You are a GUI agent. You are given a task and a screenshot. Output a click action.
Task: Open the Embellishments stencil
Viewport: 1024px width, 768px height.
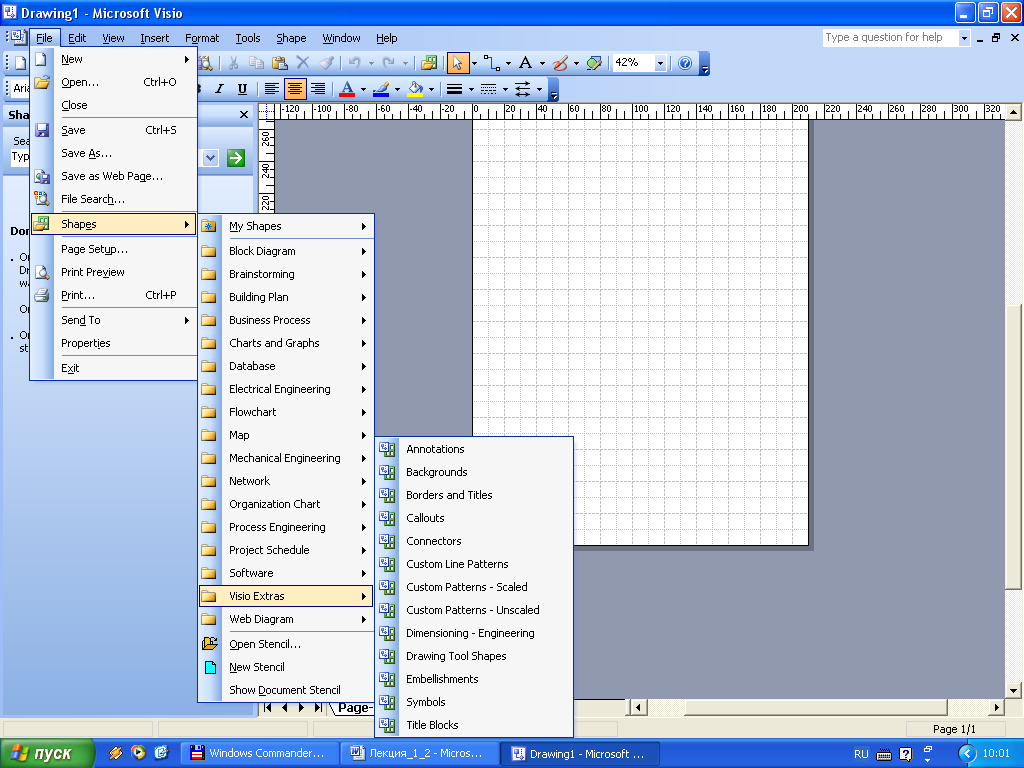pyautogui.click(x=474, y=679)
